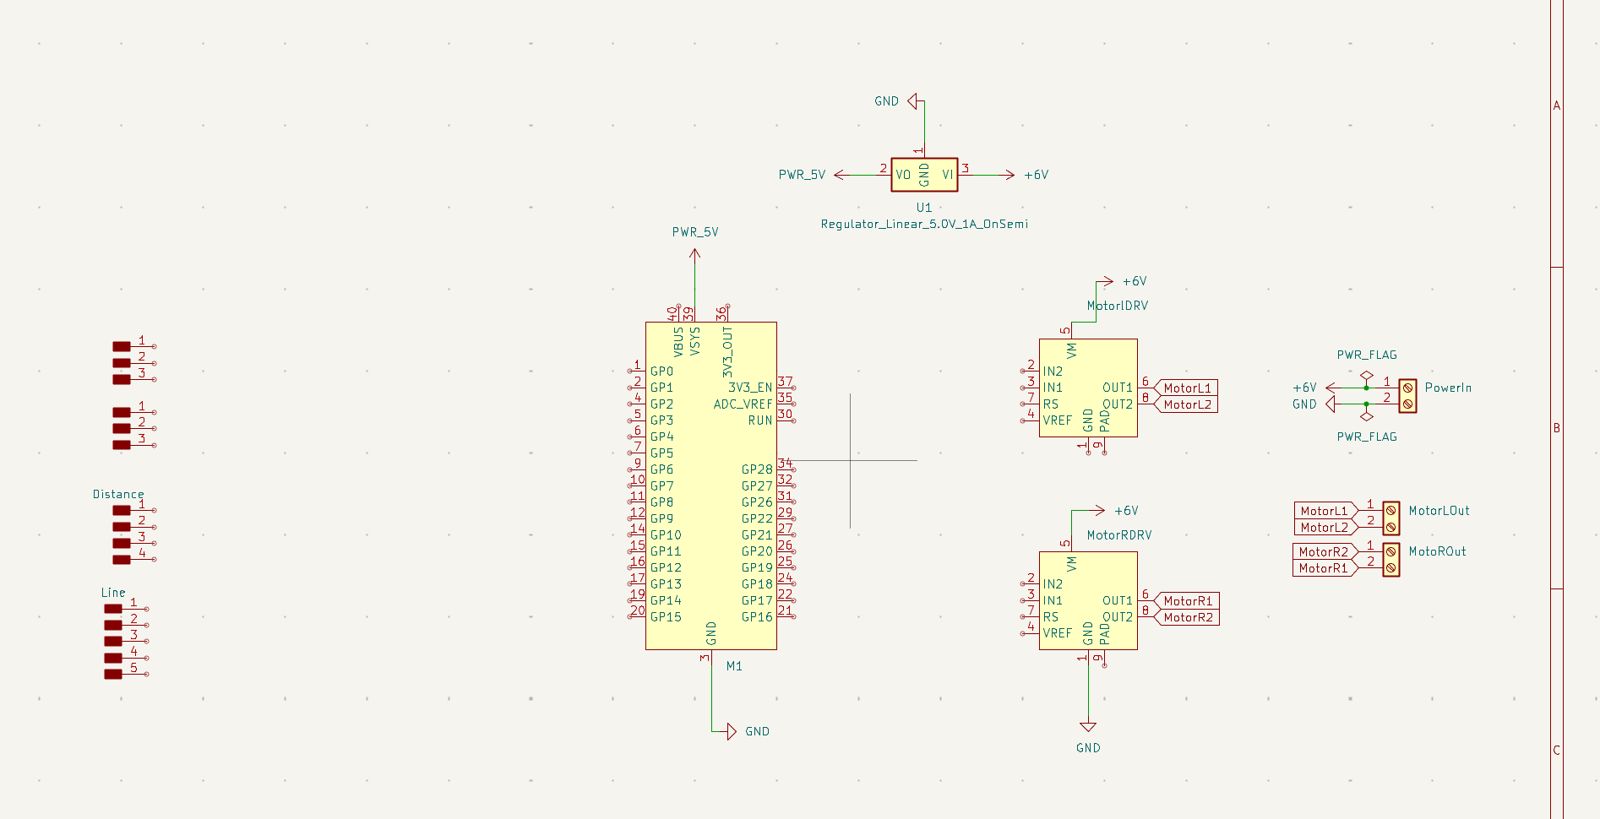Select the 3V3_EN pin label on M1

[750, 388]
